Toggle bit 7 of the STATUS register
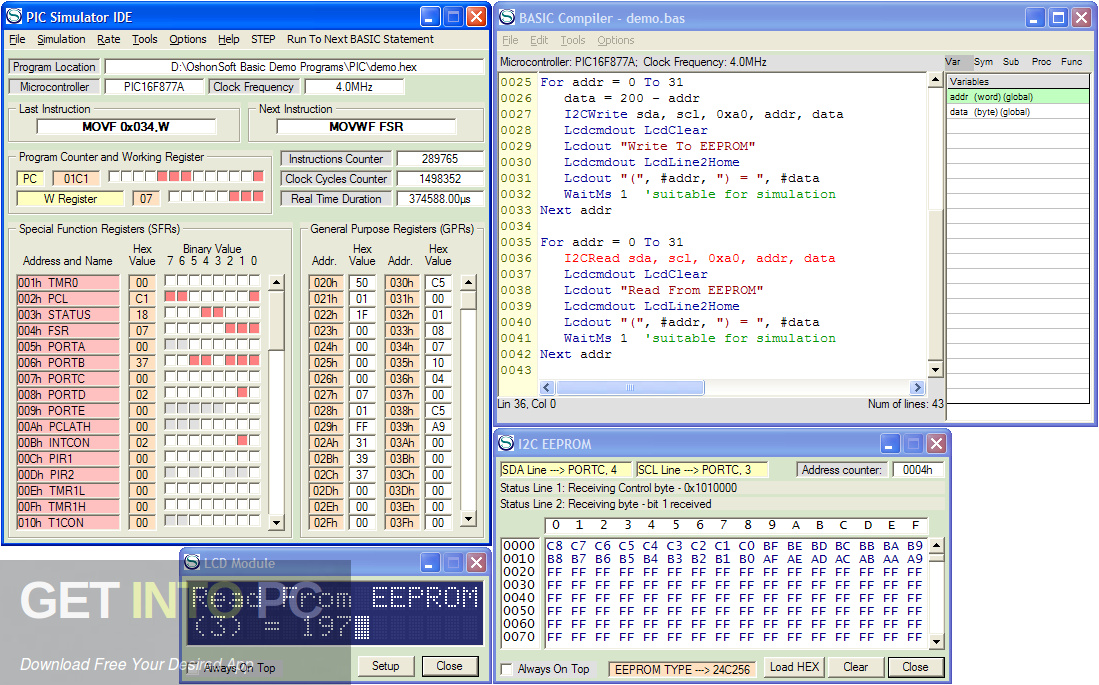Image resolution: width=1099 pixels, height=685 pixels. [170, 313]
